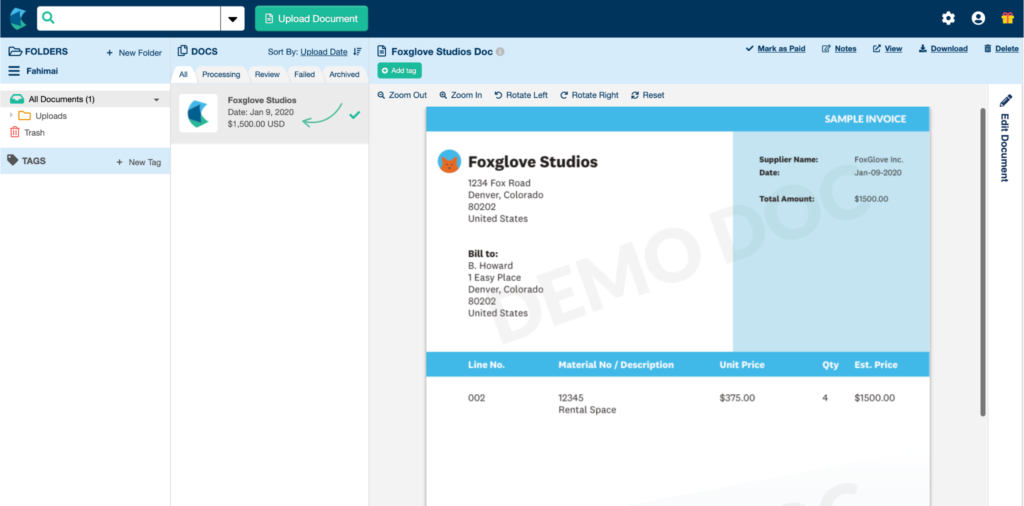Toggle sort direction icon
1024x506 pixels.
point(357,52)
